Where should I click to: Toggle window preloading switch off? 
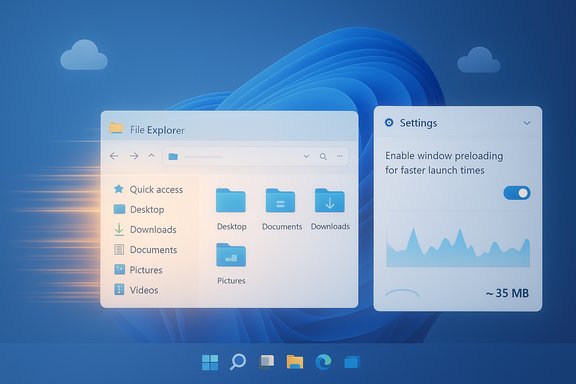coord(517,193)
